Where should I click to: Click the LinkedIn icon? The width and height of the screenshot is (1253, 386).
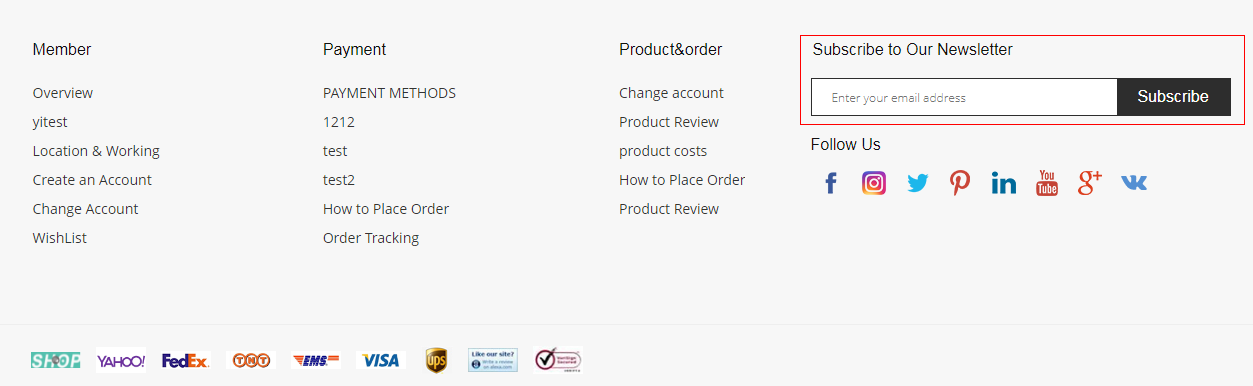[1004, 183]
